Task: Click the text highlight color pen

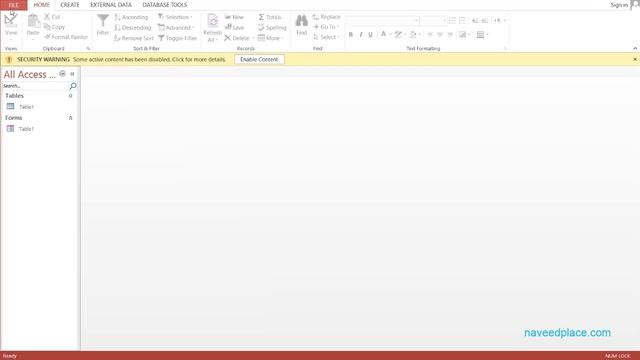Action: click(x=398, y=35)
